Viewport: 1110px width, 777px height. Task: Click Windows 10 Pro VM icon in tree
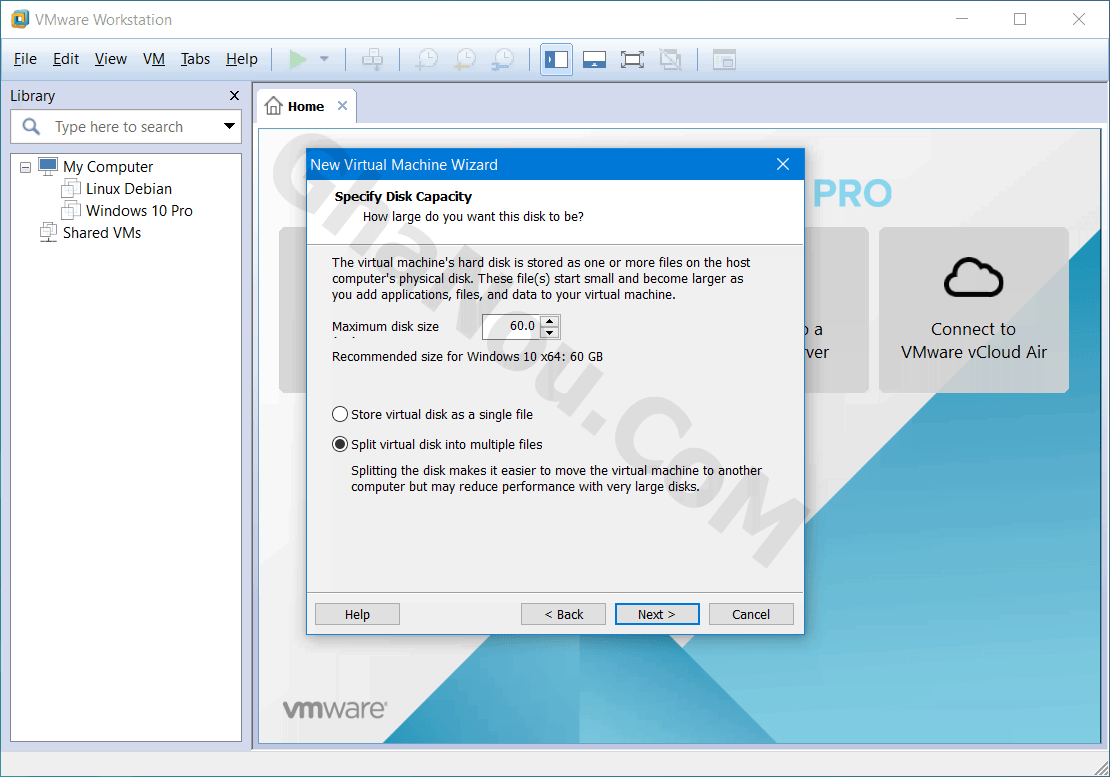tap(71, 210)
